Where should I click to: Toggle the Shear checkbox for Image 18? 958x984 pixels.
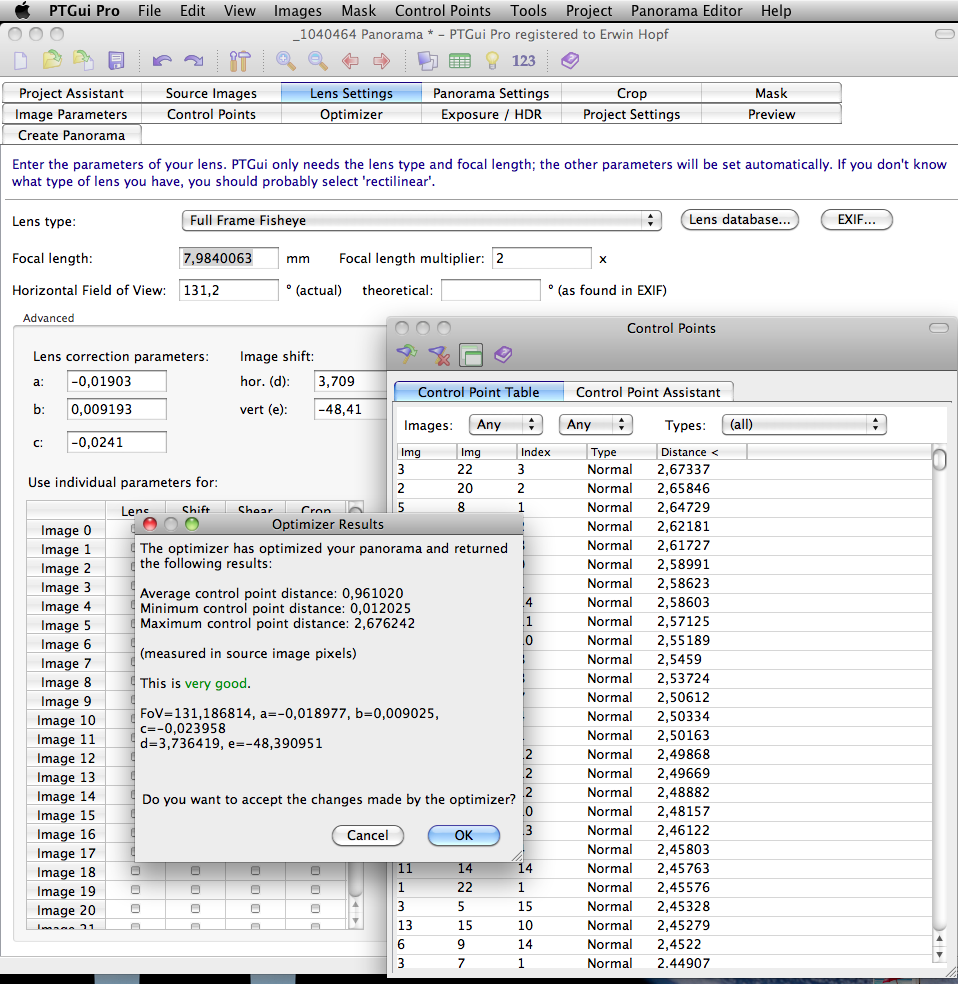pos(255,871)
